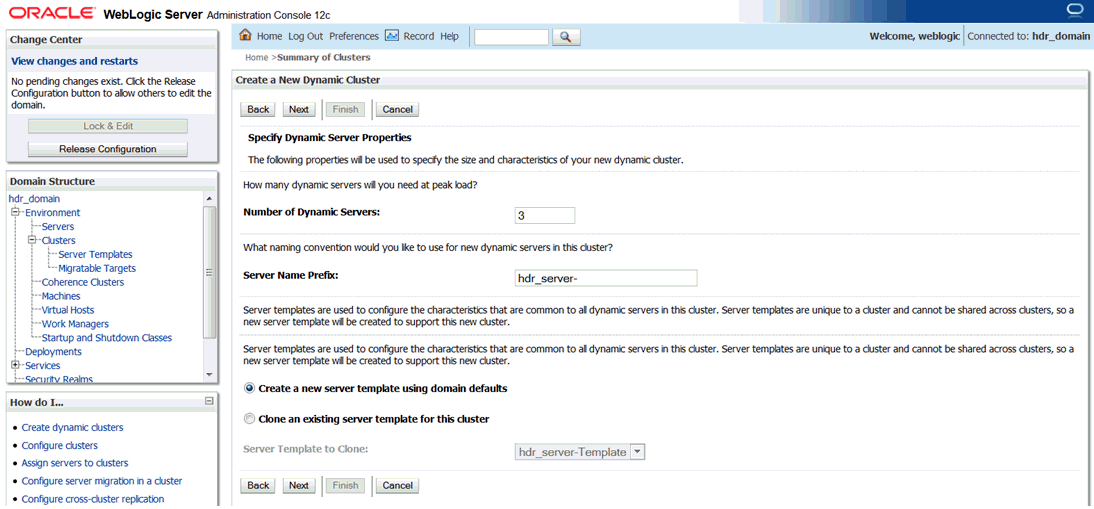Click the Oracle logo in the header
Screen dimensions: 1094x509
pyautogui.click(x=53, y=13)
